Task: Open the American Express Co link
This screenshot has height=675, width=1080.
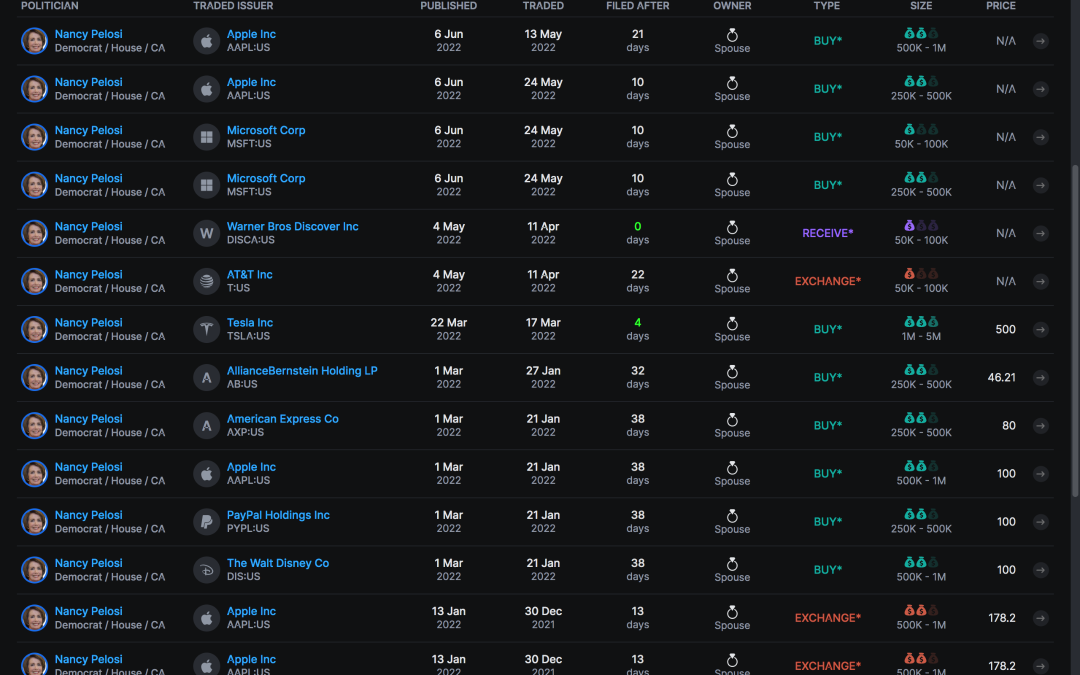Action: point(283,419)
